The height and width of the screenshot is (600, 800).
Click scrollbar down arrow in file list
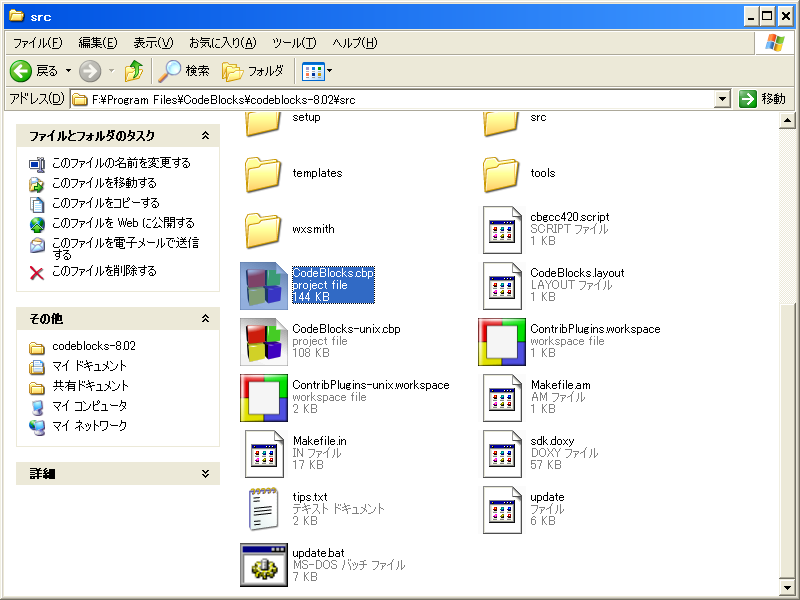pyautogui.click(x=787, y=587)
